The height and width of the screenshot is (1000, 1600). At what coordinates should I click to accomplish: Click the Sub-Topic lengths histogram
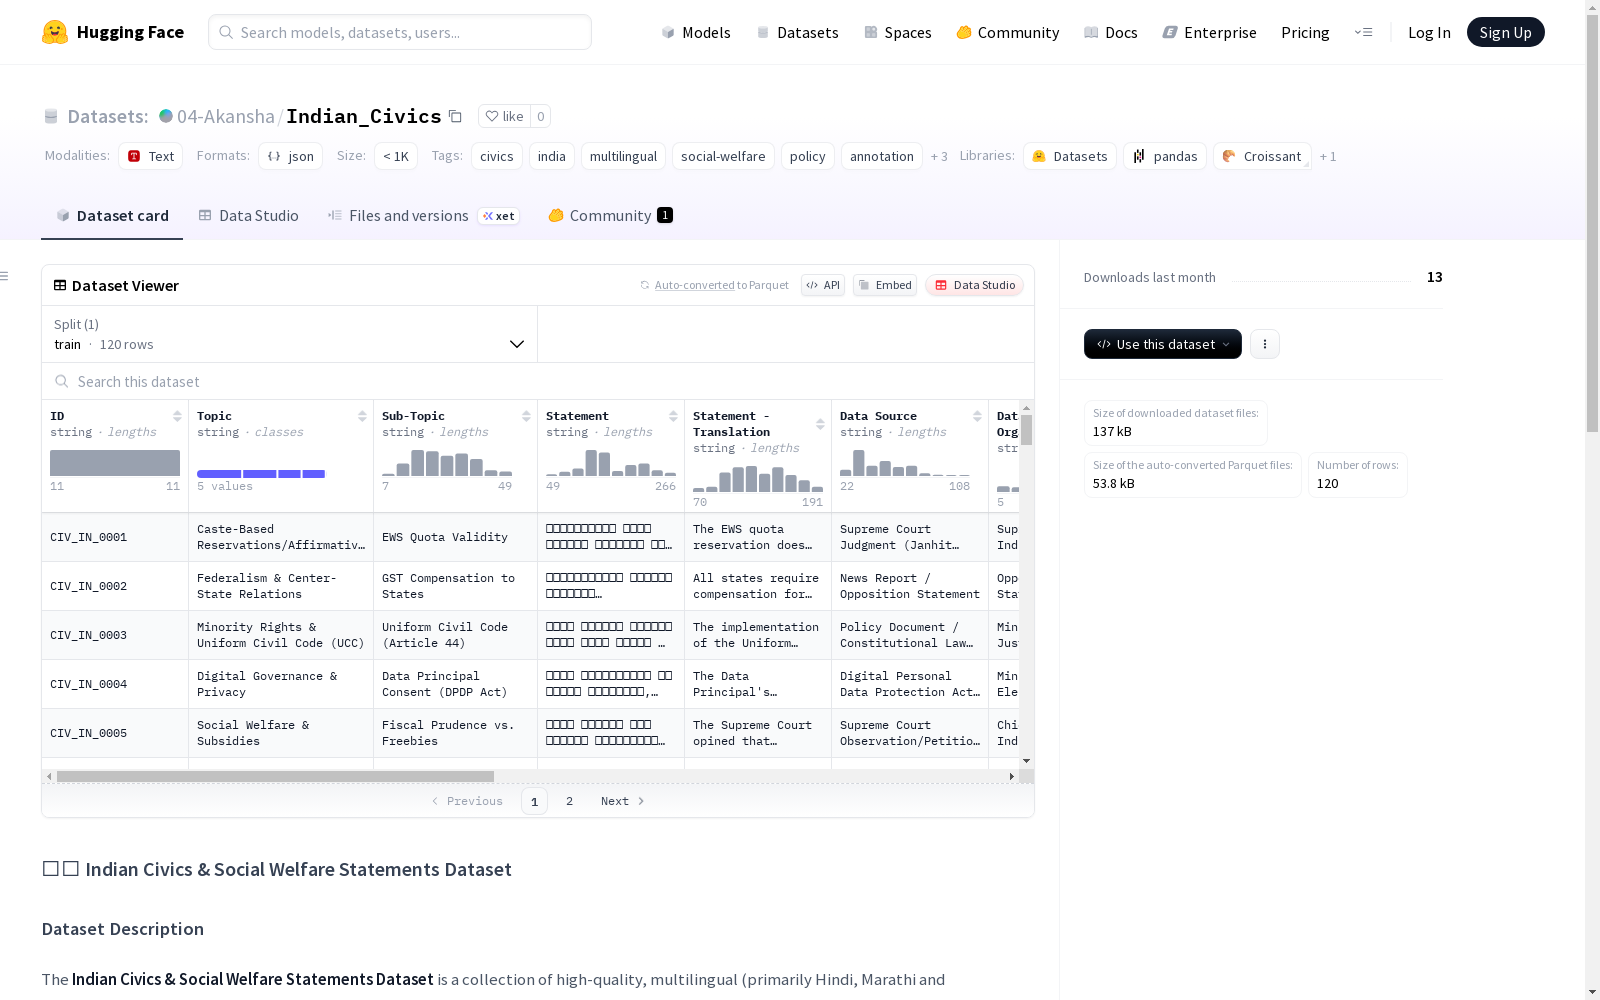click(x=447, y=462)
